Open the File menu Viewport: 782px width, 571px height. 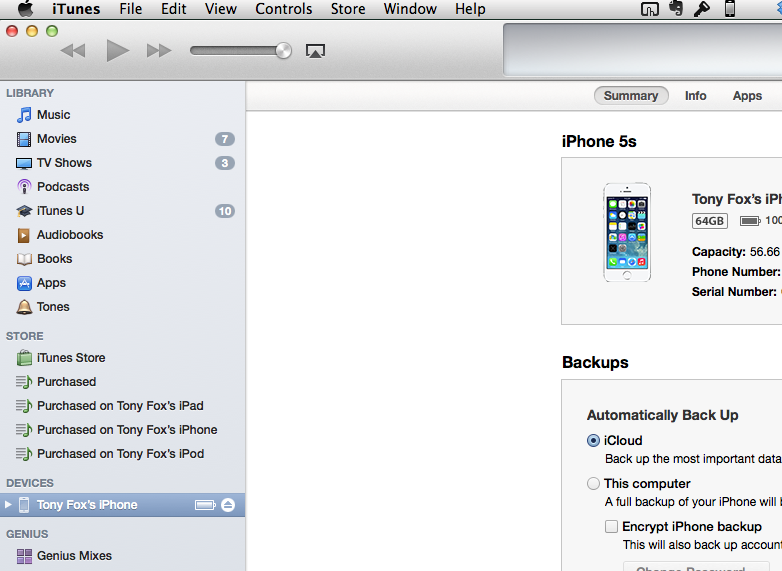pyautogui.click(x=131, y=9)
